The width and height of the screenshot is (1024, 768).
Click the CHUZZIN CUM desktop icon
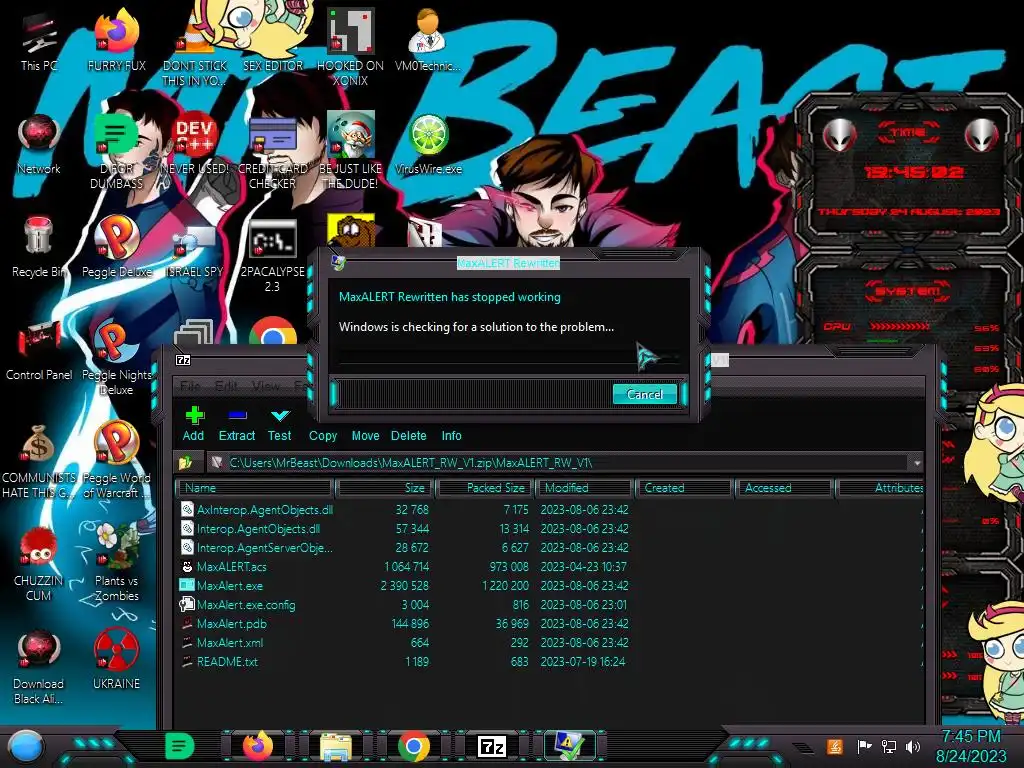[x=39, y=564]
